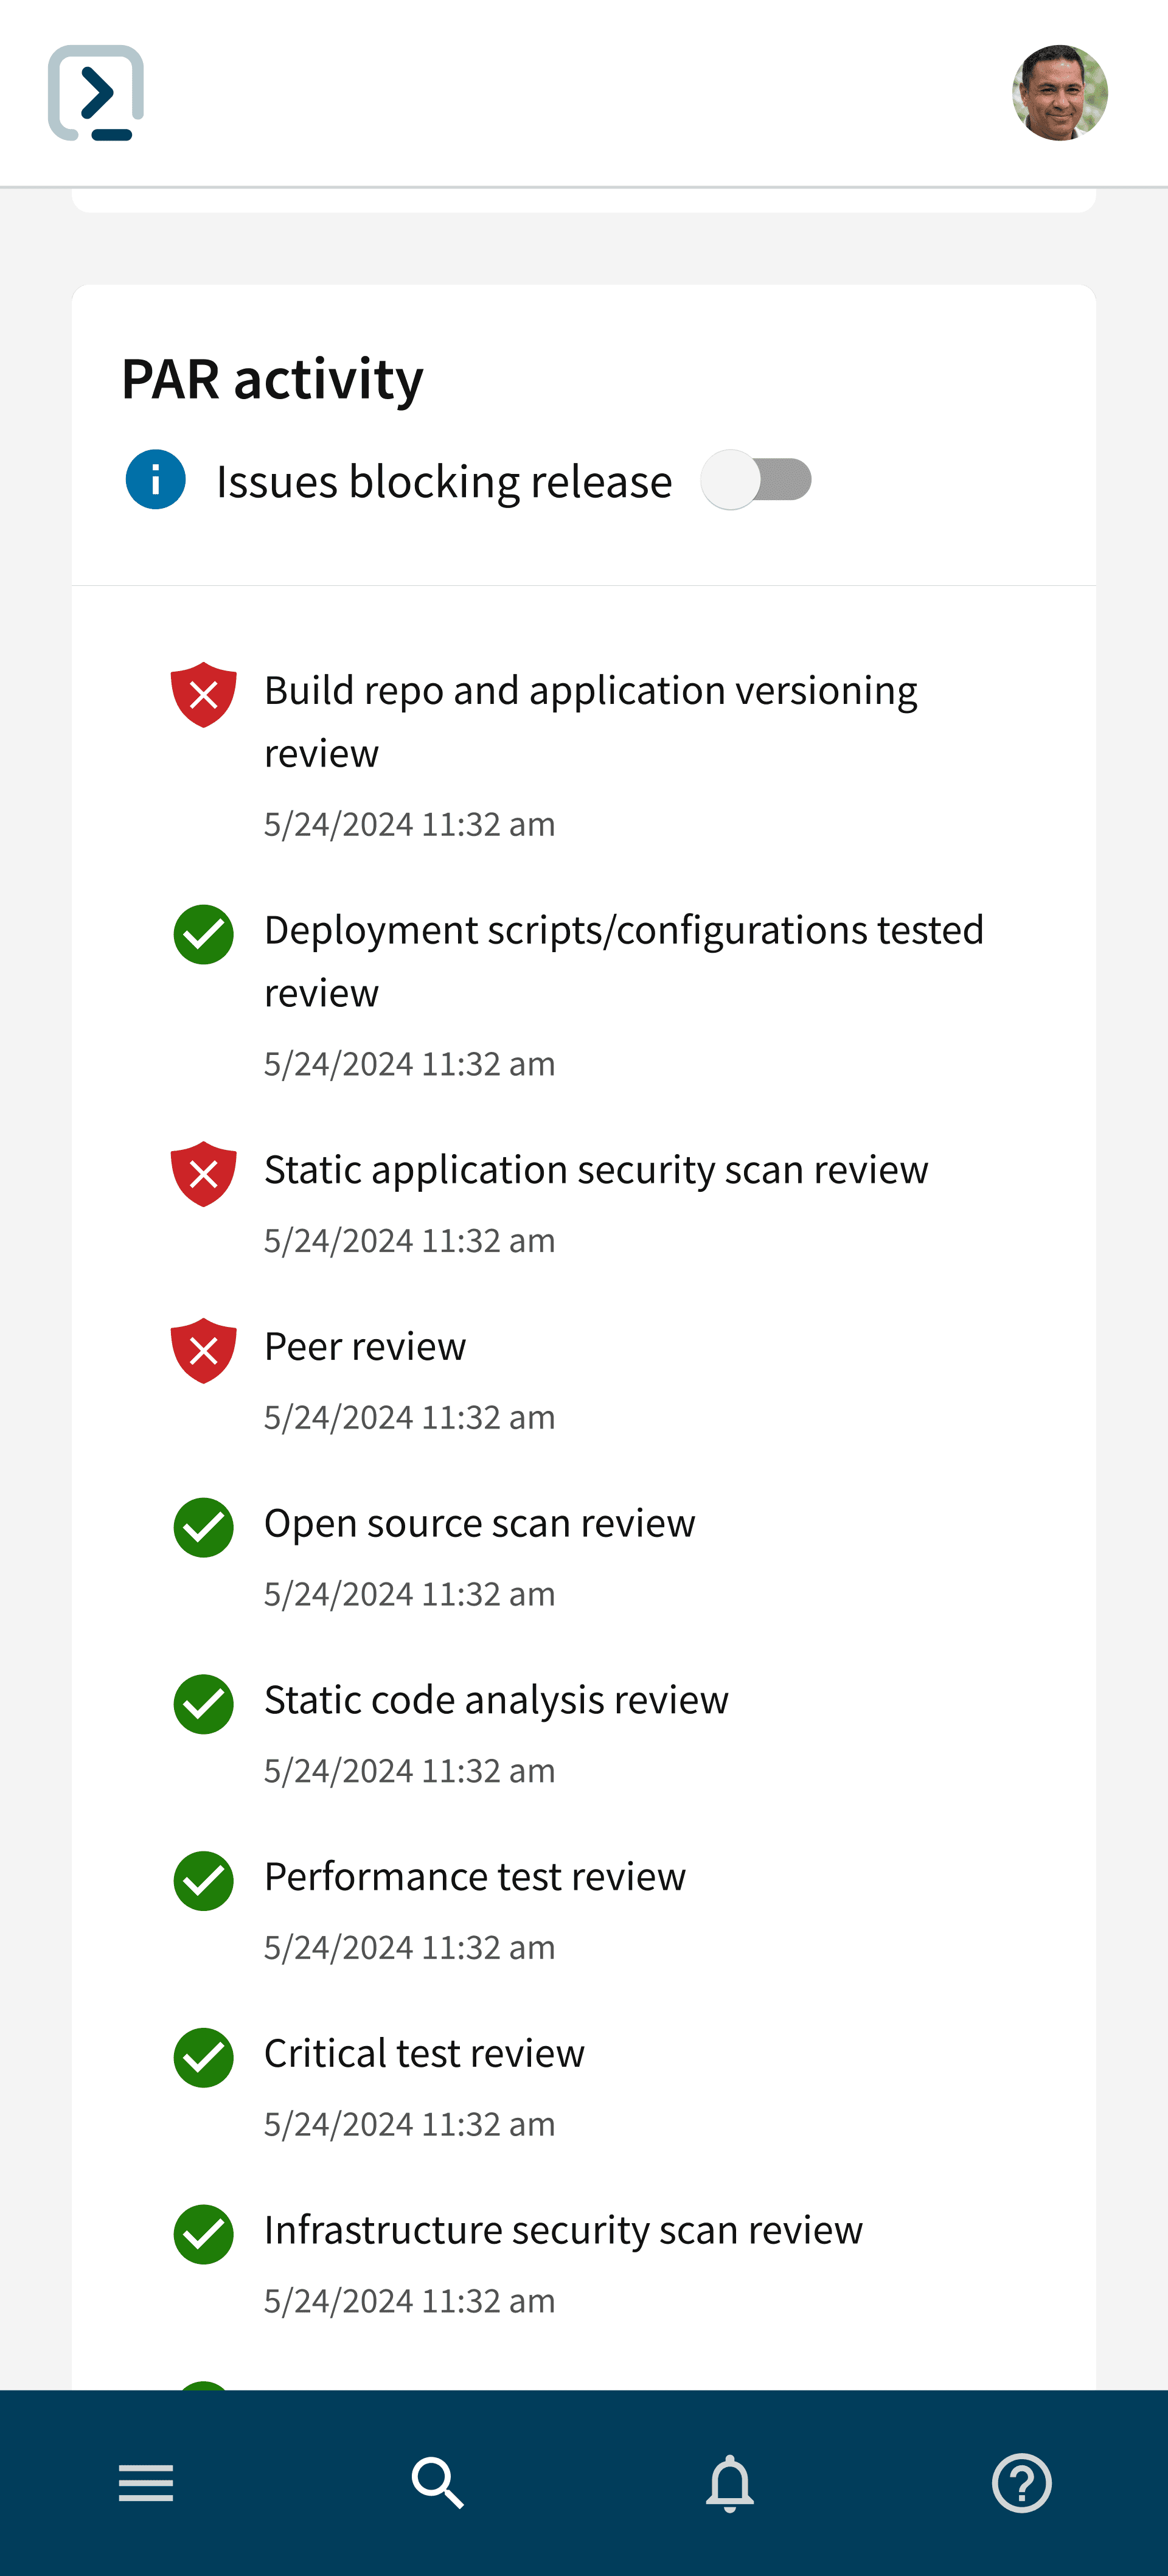Screen dimensions: 1168x2576
Task: Open notifications bell icon
Action: 730,2483
